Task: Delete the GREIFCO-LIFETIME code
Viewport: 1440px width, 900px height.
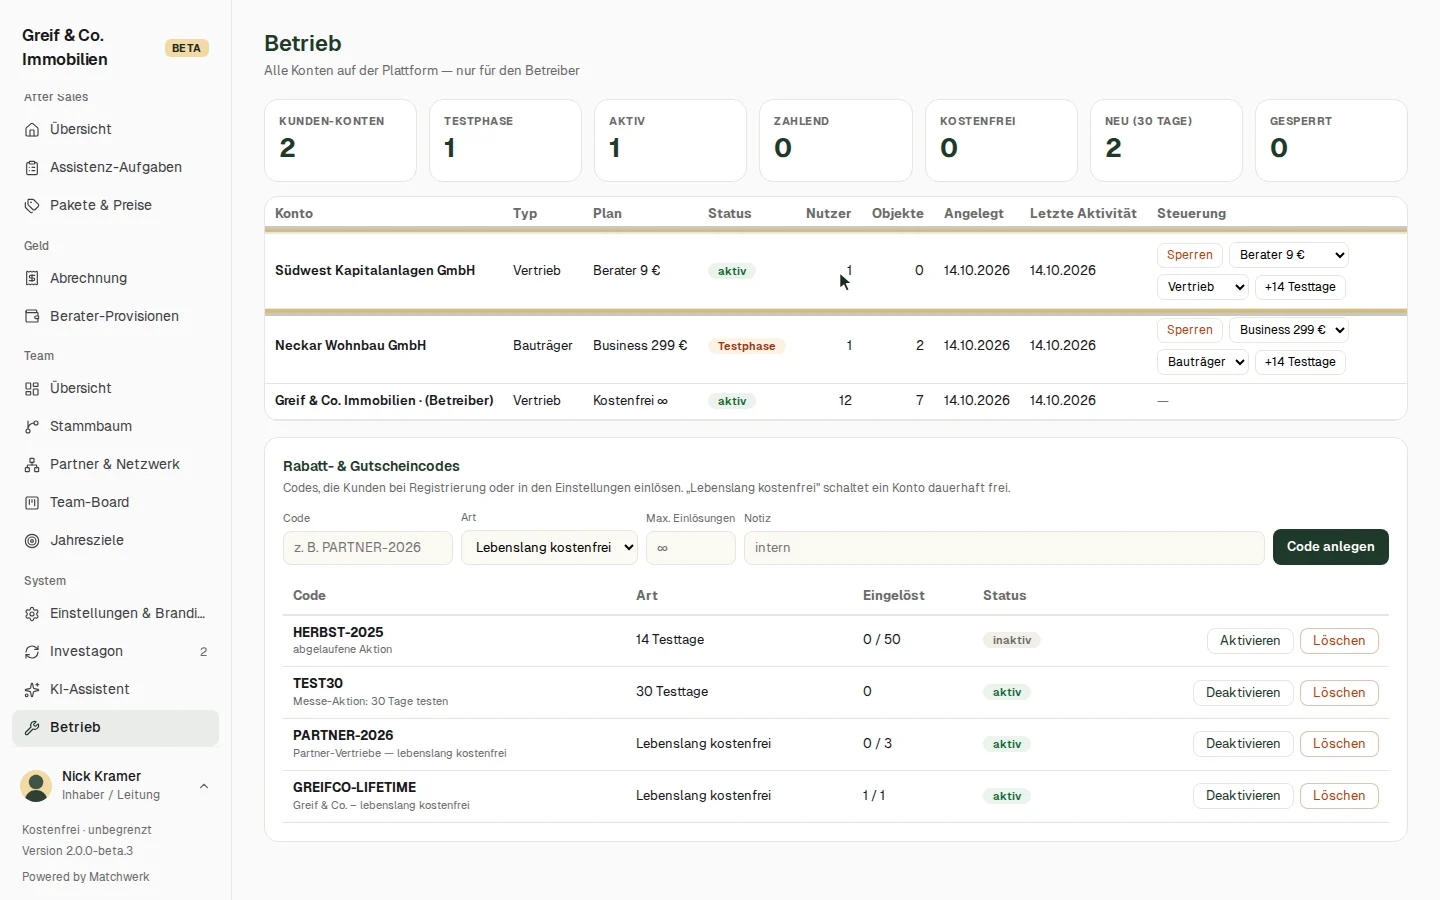Action: tap(1339, 796)
